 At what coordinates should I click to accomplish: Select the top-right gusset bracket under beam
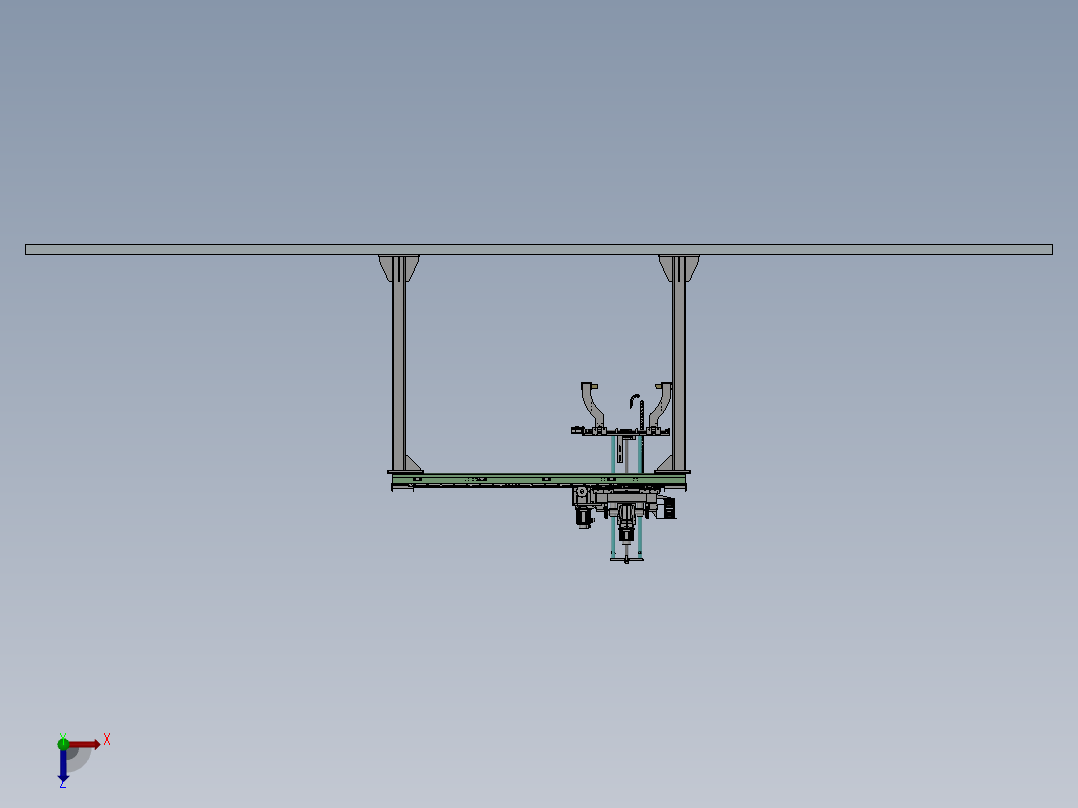679,267
